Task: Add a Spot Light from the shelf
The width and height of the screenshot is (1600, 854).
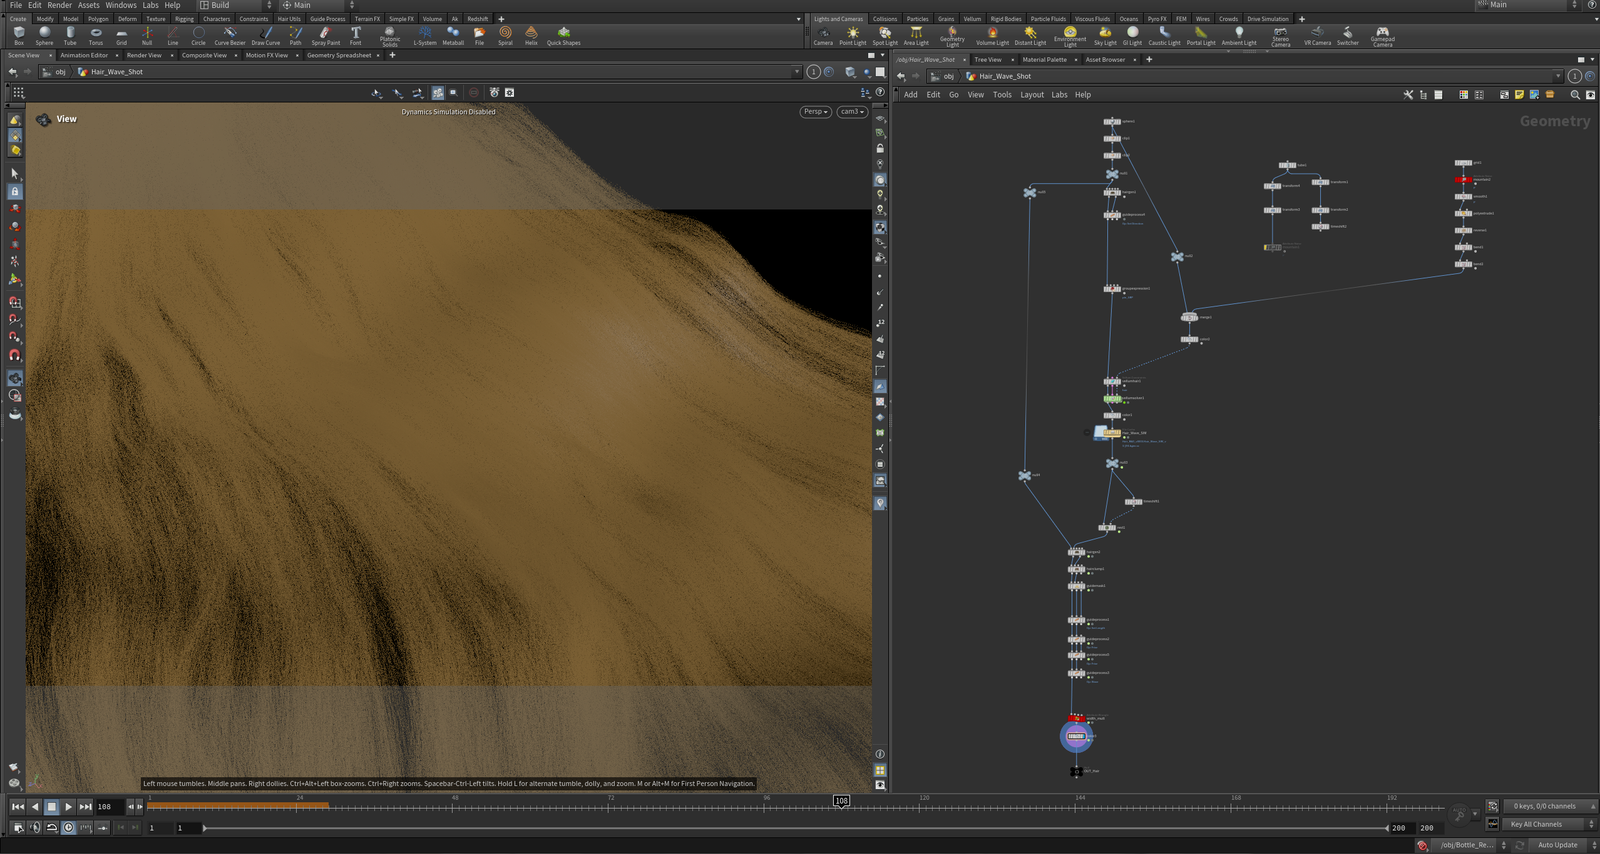Action: [885, 36]
